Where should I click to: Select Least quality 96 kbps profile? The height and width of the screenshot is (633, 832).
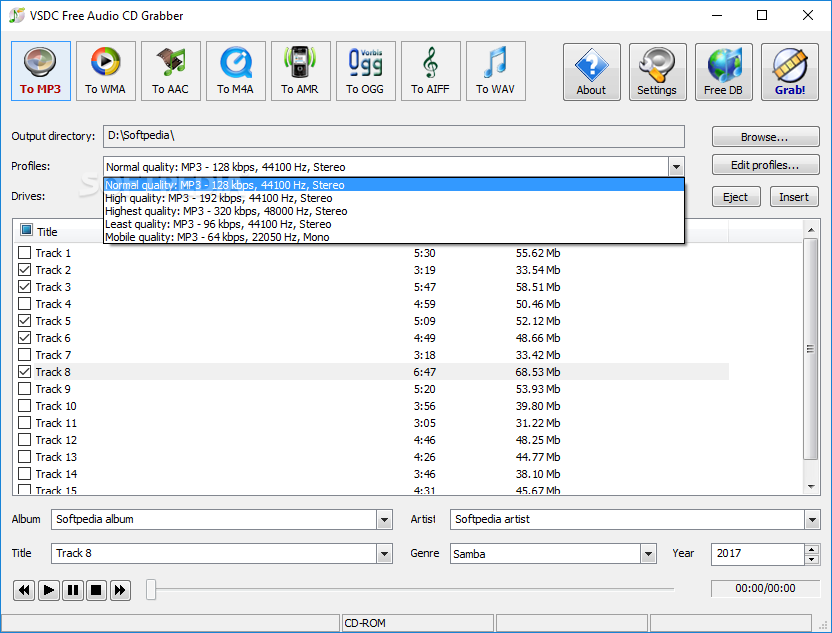tap(394, 224)
